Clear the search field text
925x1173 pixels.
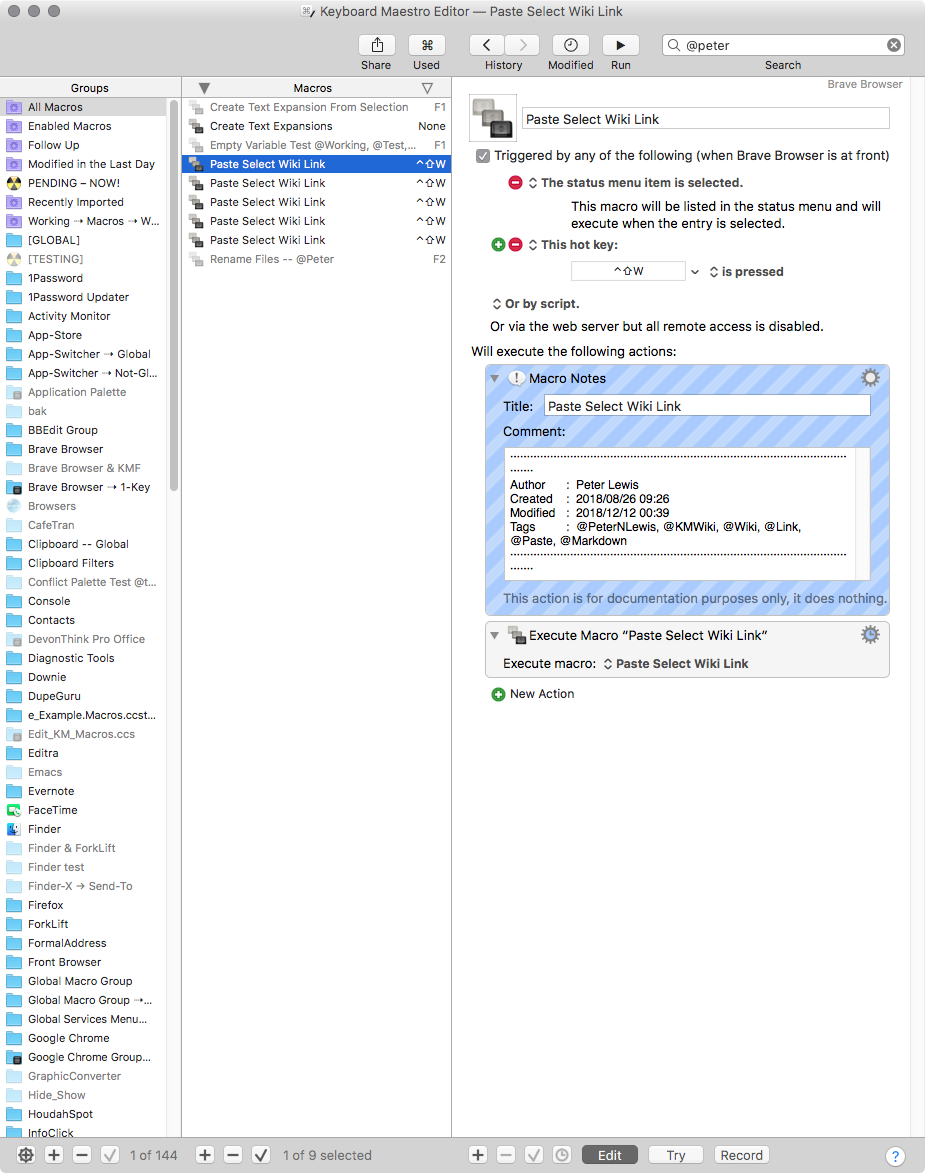point(894,45)
